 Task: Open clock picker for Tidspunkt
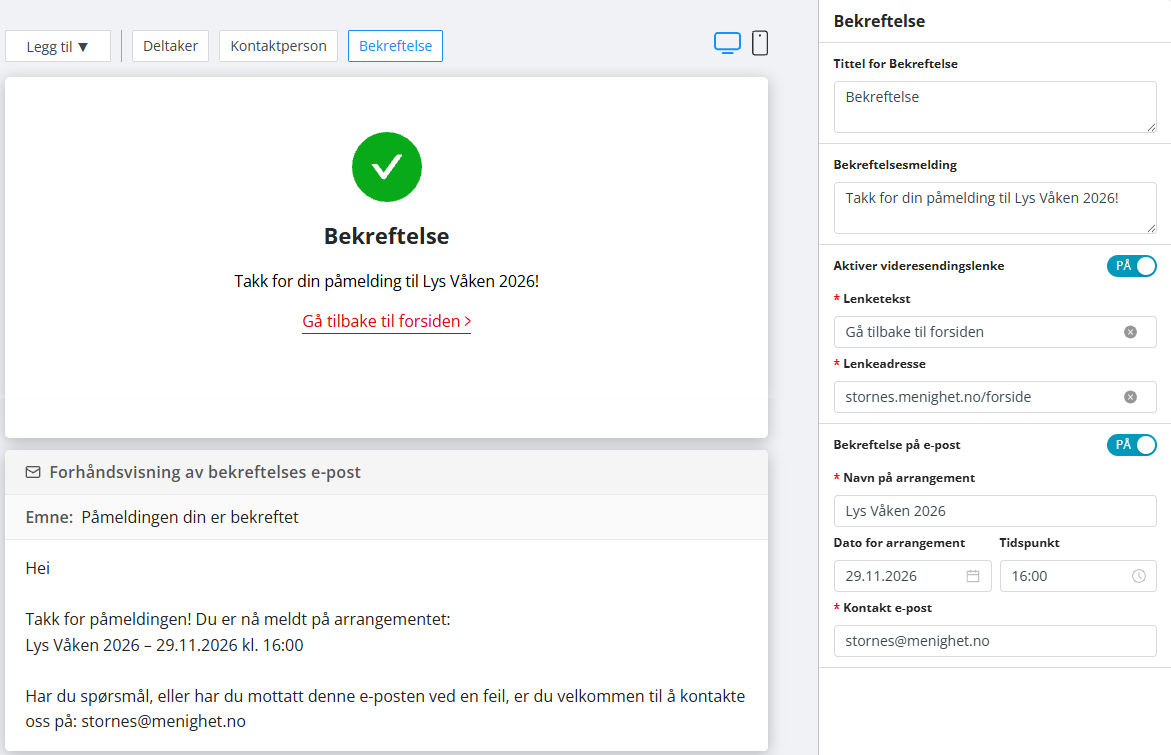tap(1138, 576)
